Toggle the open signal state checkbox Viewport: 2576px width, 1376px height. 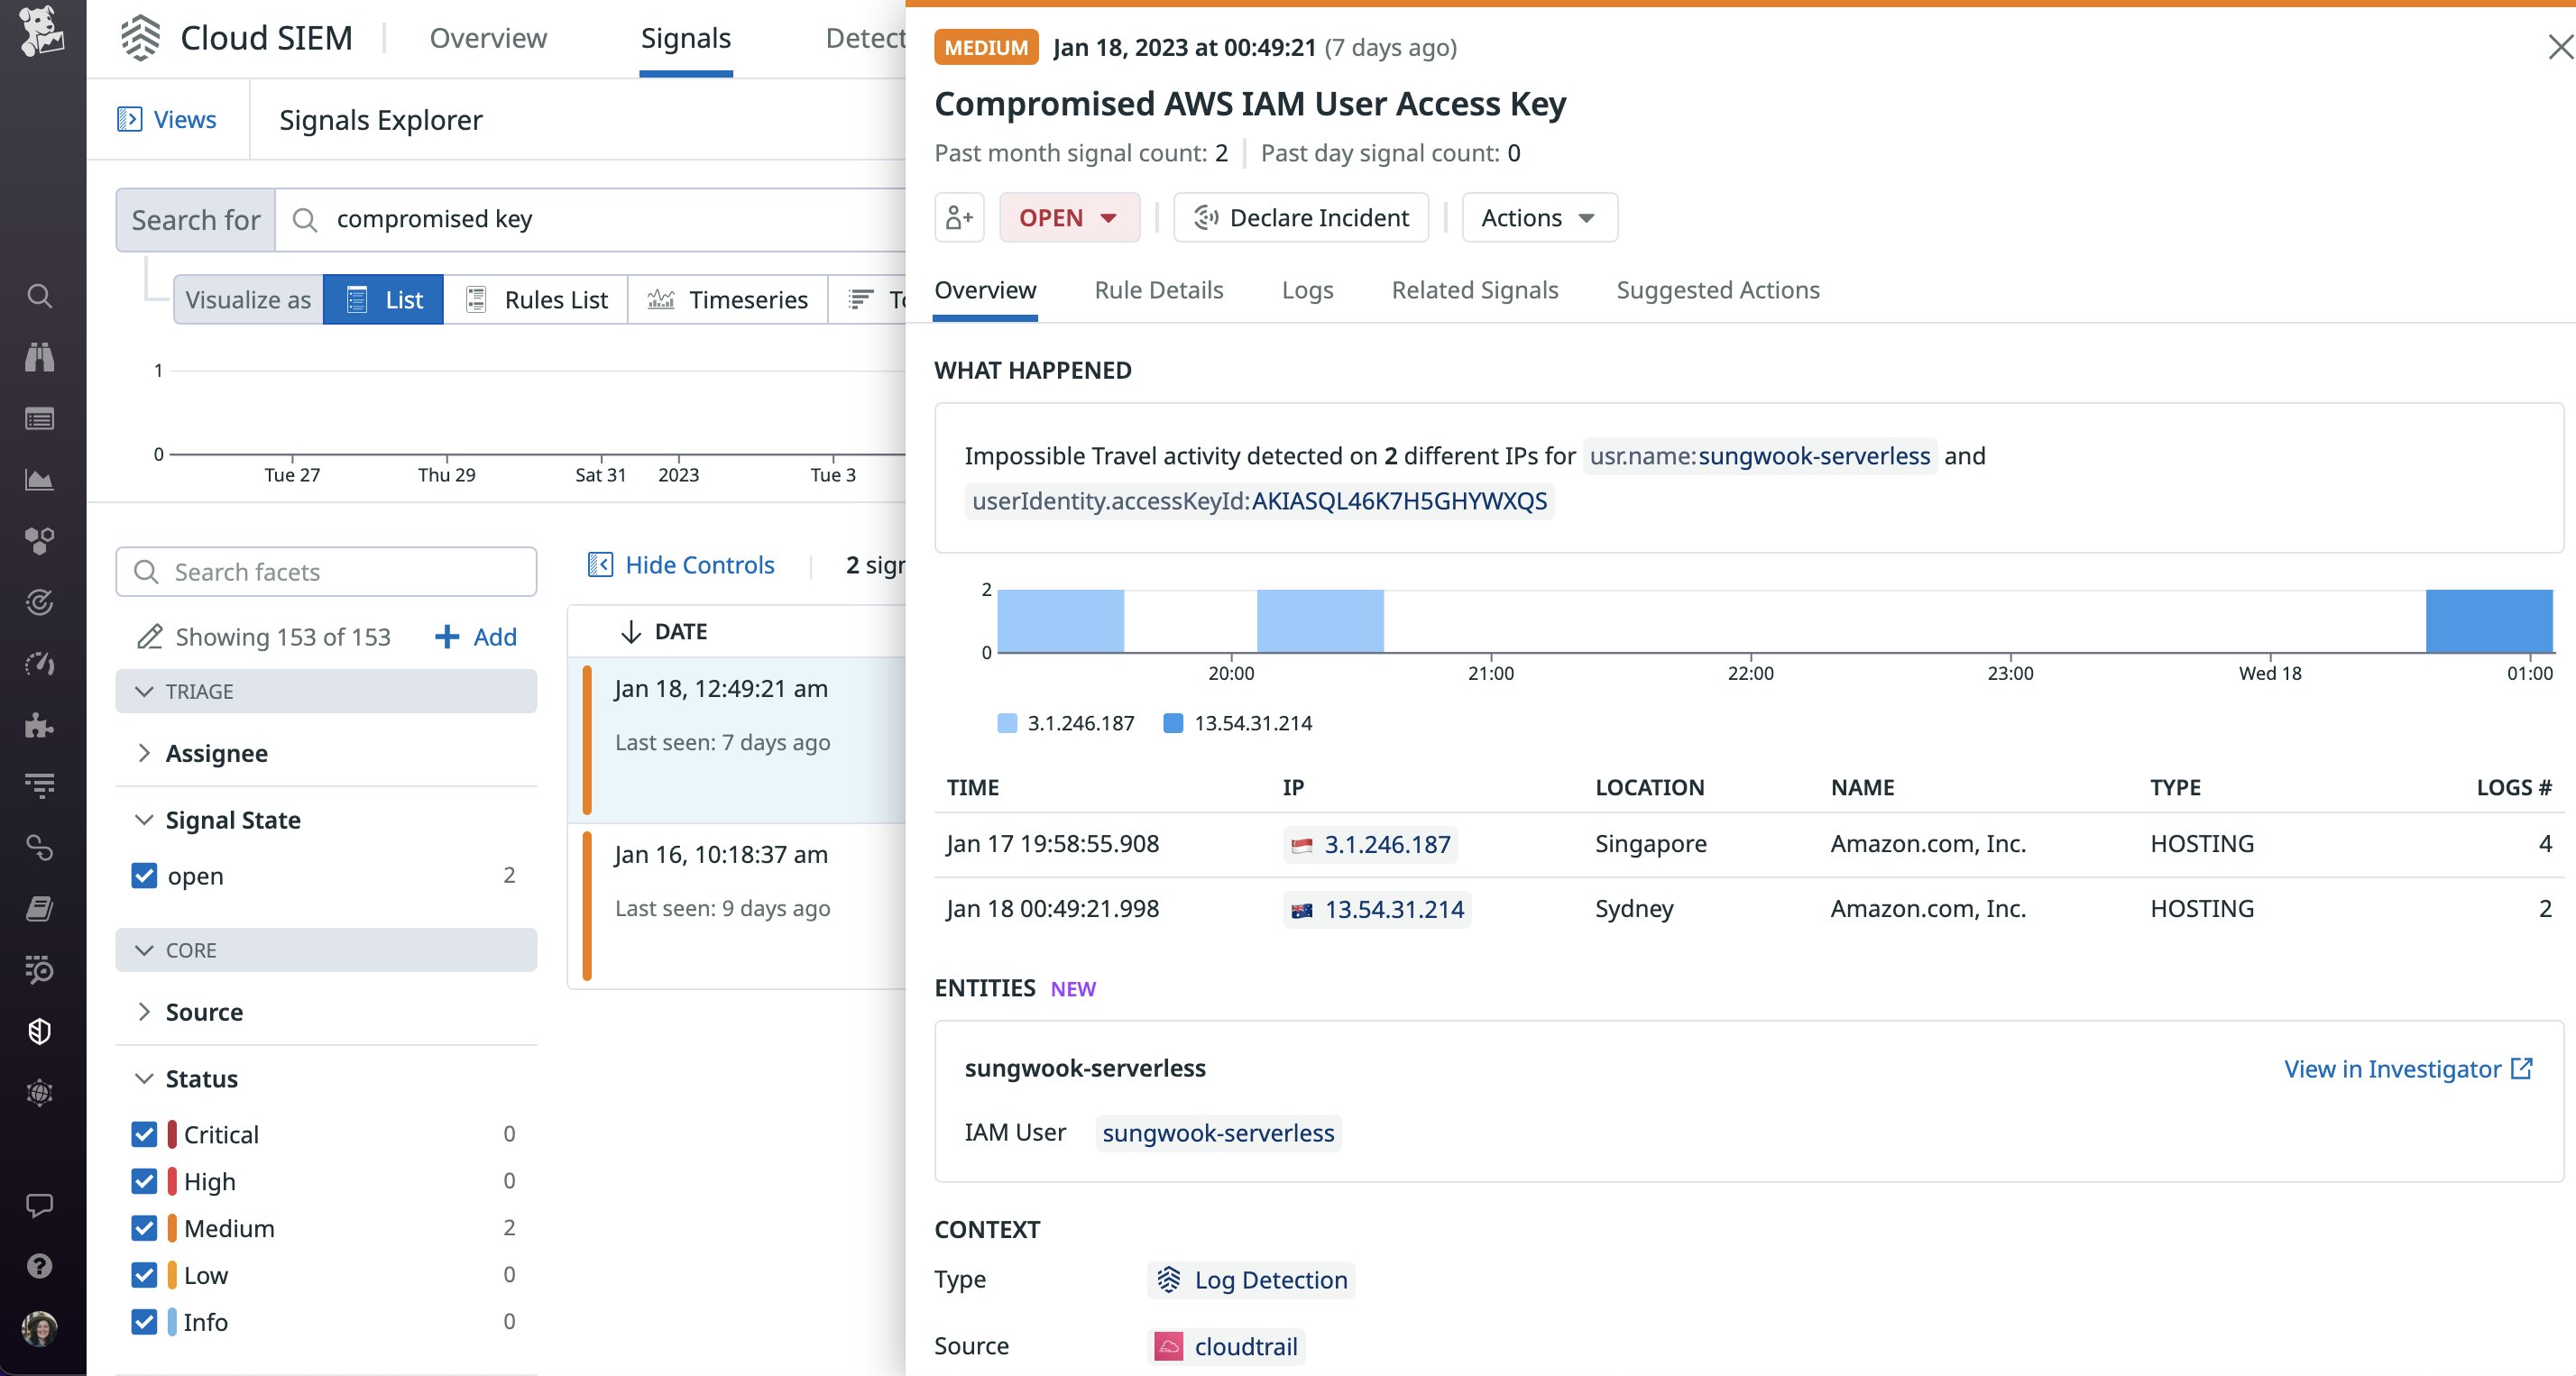click(x=144, y=876)
